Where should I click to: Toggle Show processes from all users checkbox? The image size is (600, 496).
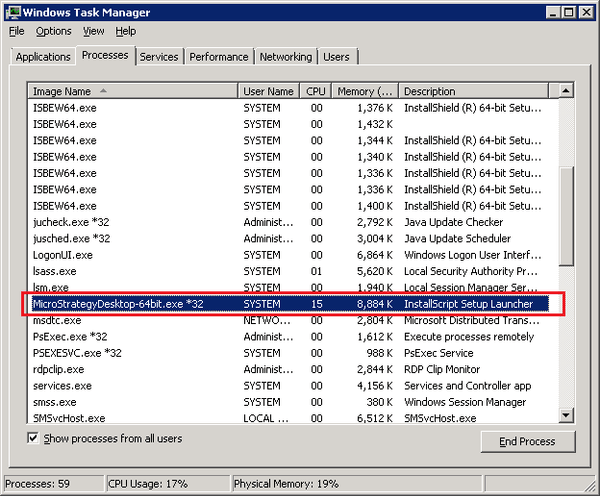[34, 438]
